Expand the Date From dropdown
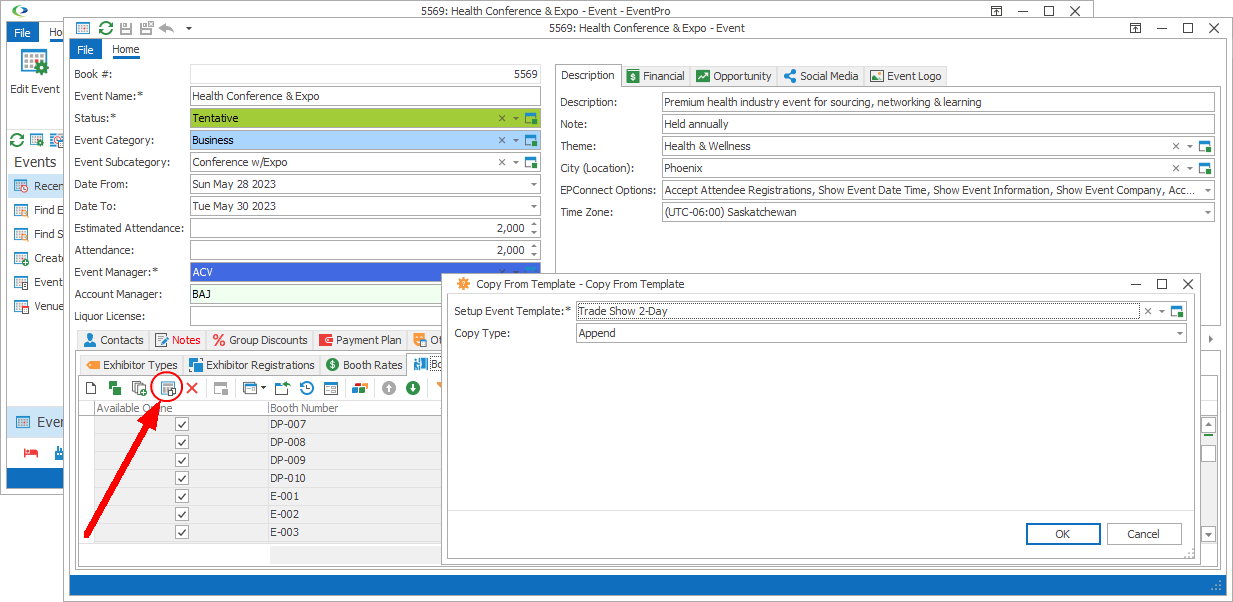 pyautogui.click(x=533, y=184)
